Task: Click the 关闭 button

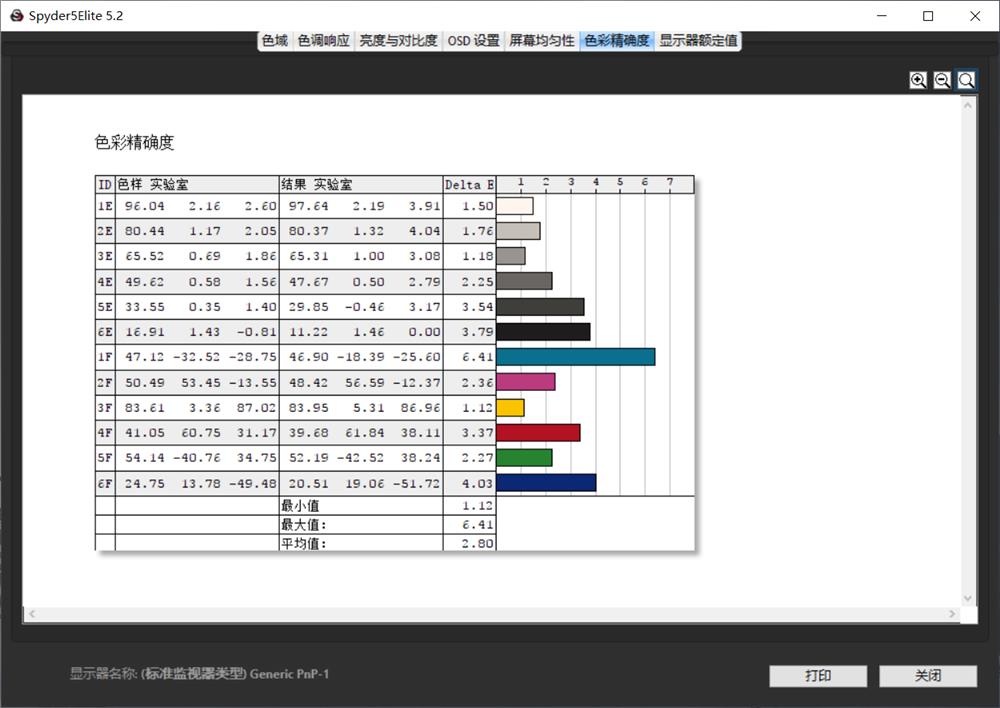Action: click(x=927, y=676)
